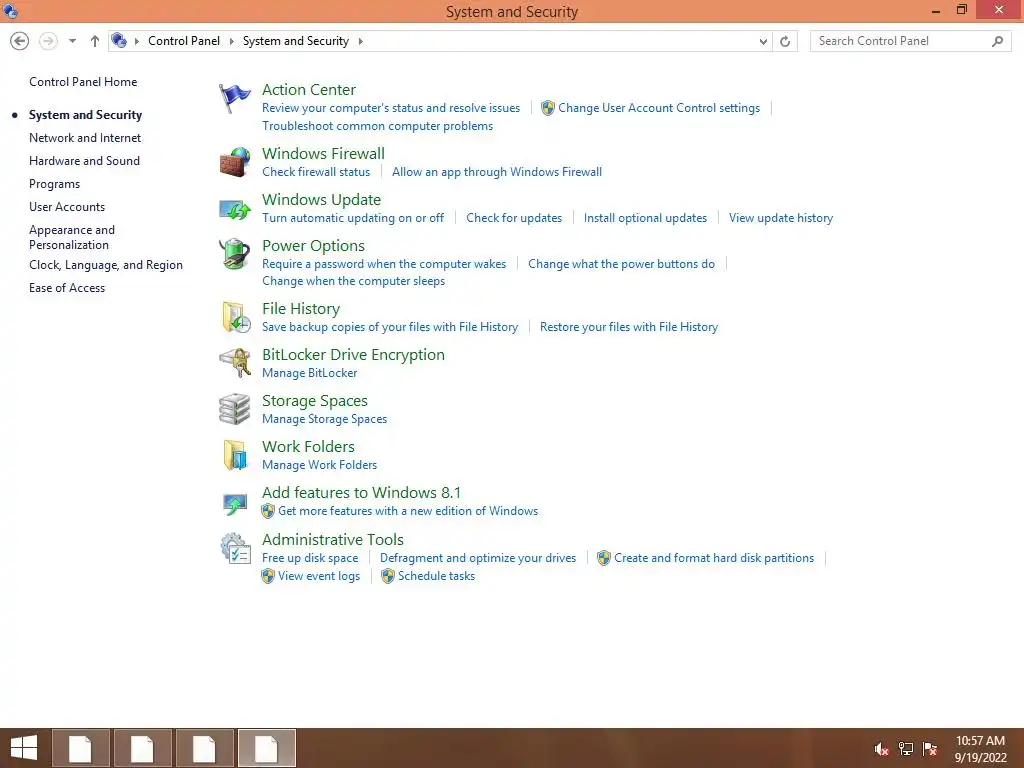Go forward with the Forward arrow
1024x768 pixels.
pos(48,41)
